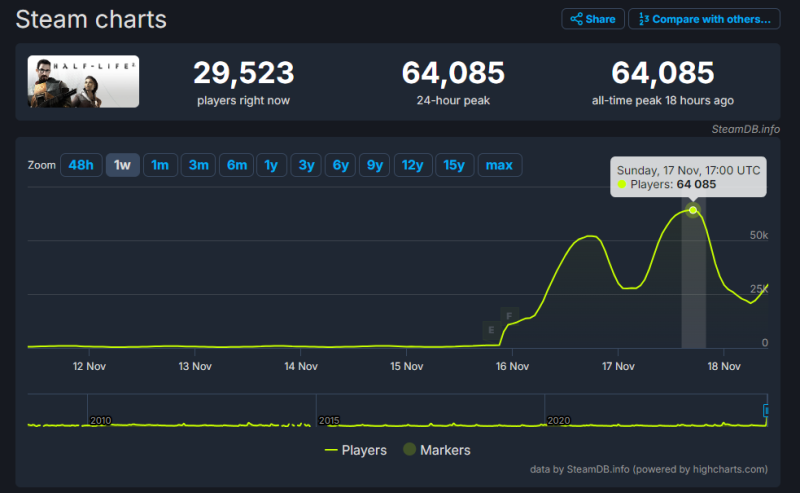Open Compare with others option

(x=703, y=19)
